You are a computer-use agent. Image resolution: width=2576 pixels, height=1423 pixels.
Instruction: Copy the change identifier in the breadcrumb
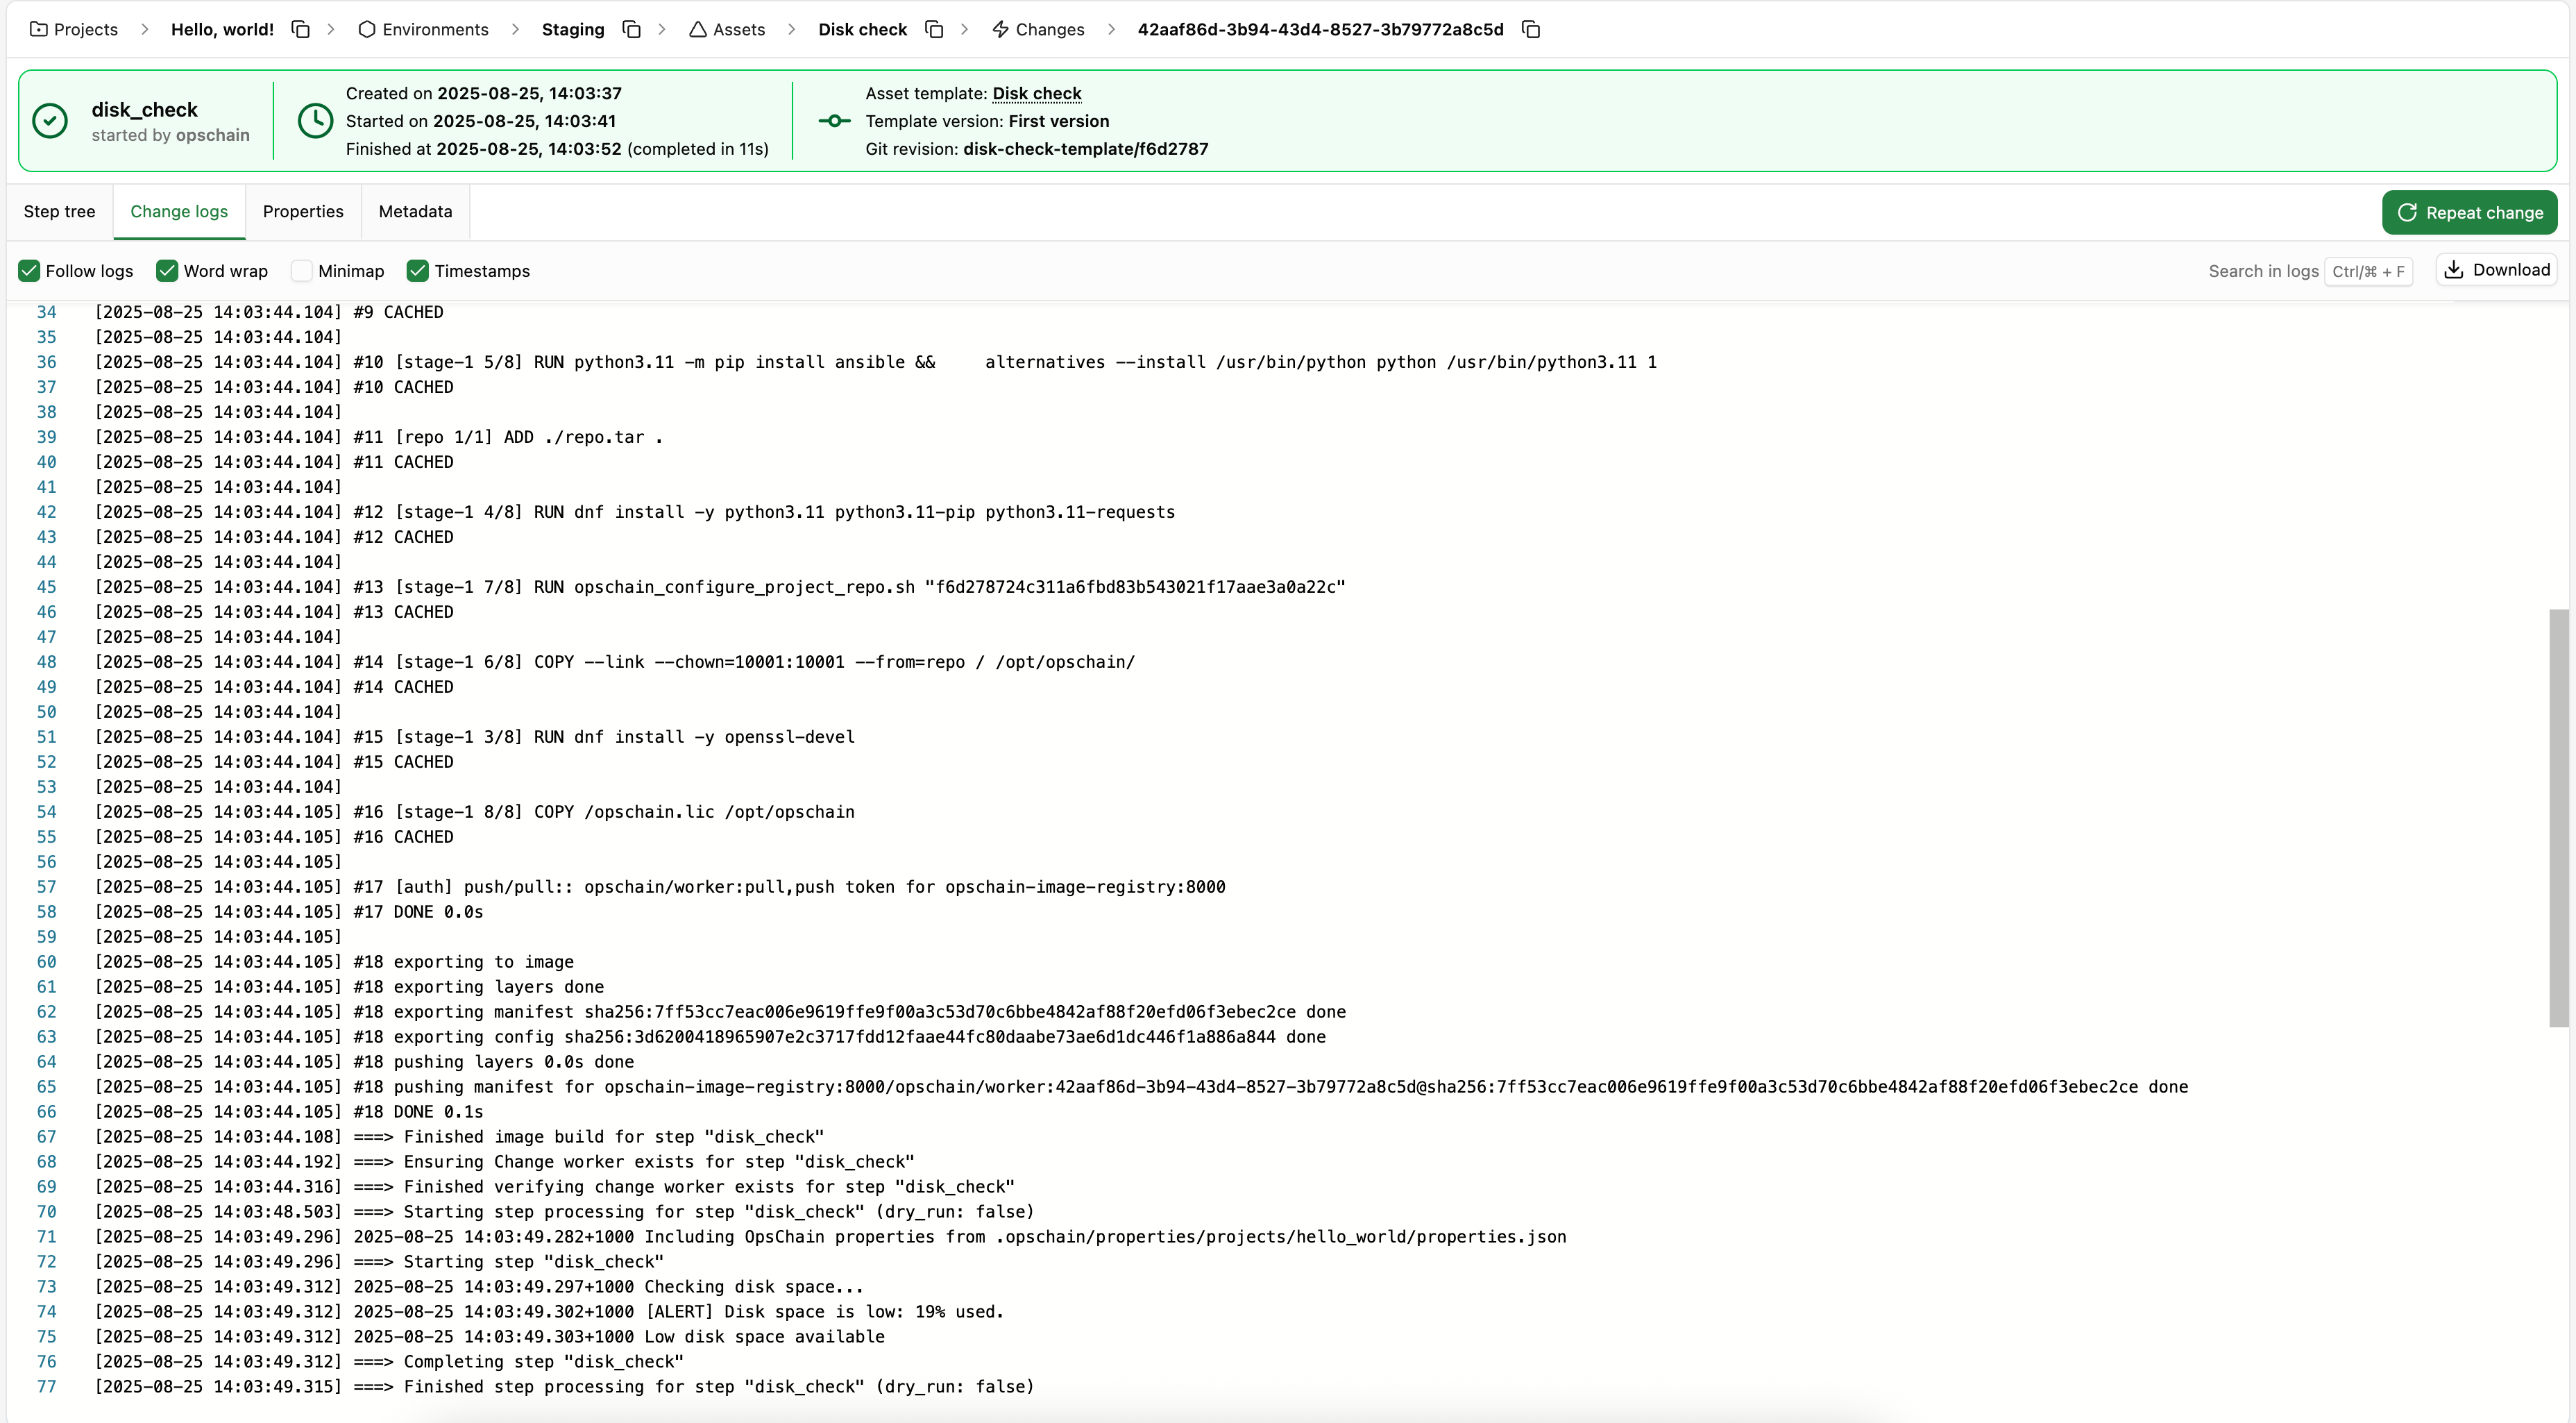tap(1531, 29)
